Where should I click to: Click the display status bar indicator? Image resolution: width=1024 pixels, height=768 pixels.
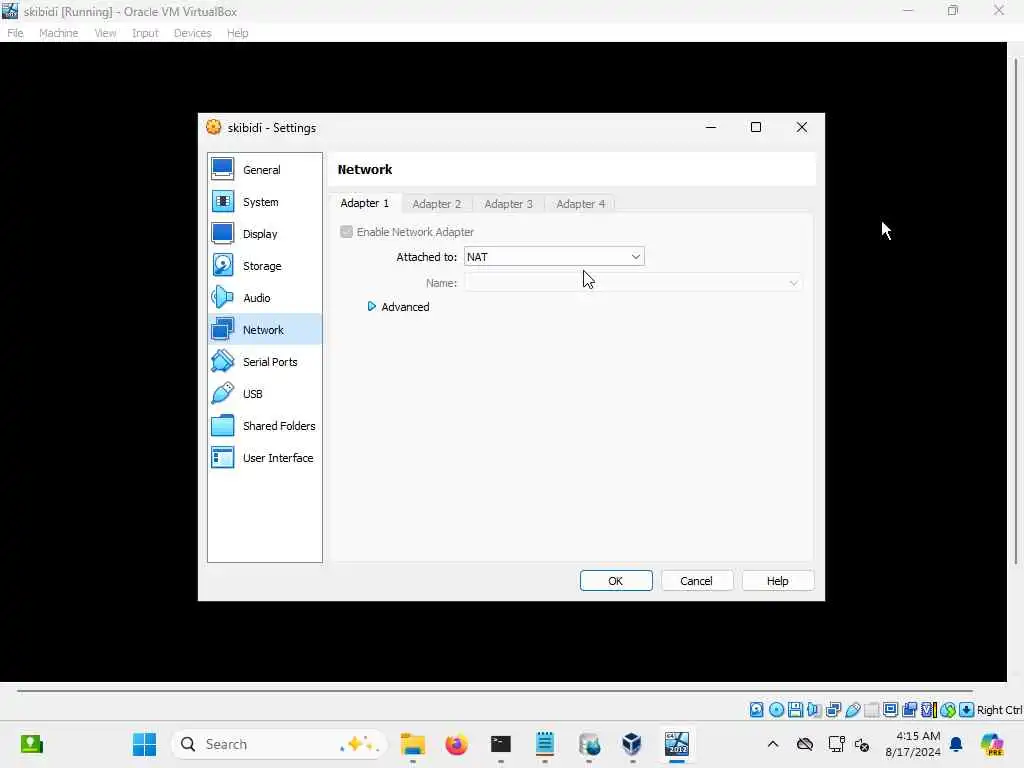(890, 710)
